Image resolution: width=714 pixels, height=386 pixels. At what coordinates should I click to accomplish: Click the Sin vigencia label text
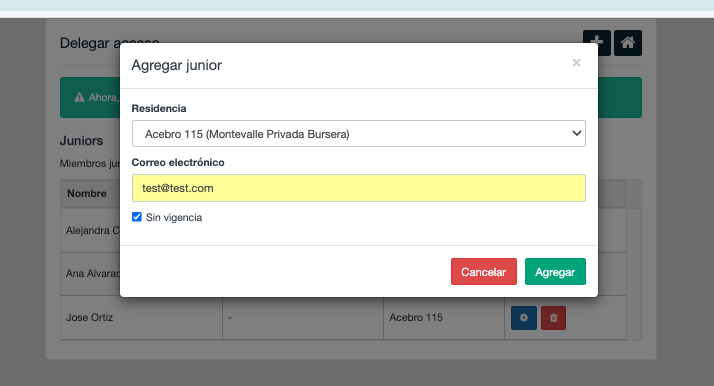click(x=174, y=218)
